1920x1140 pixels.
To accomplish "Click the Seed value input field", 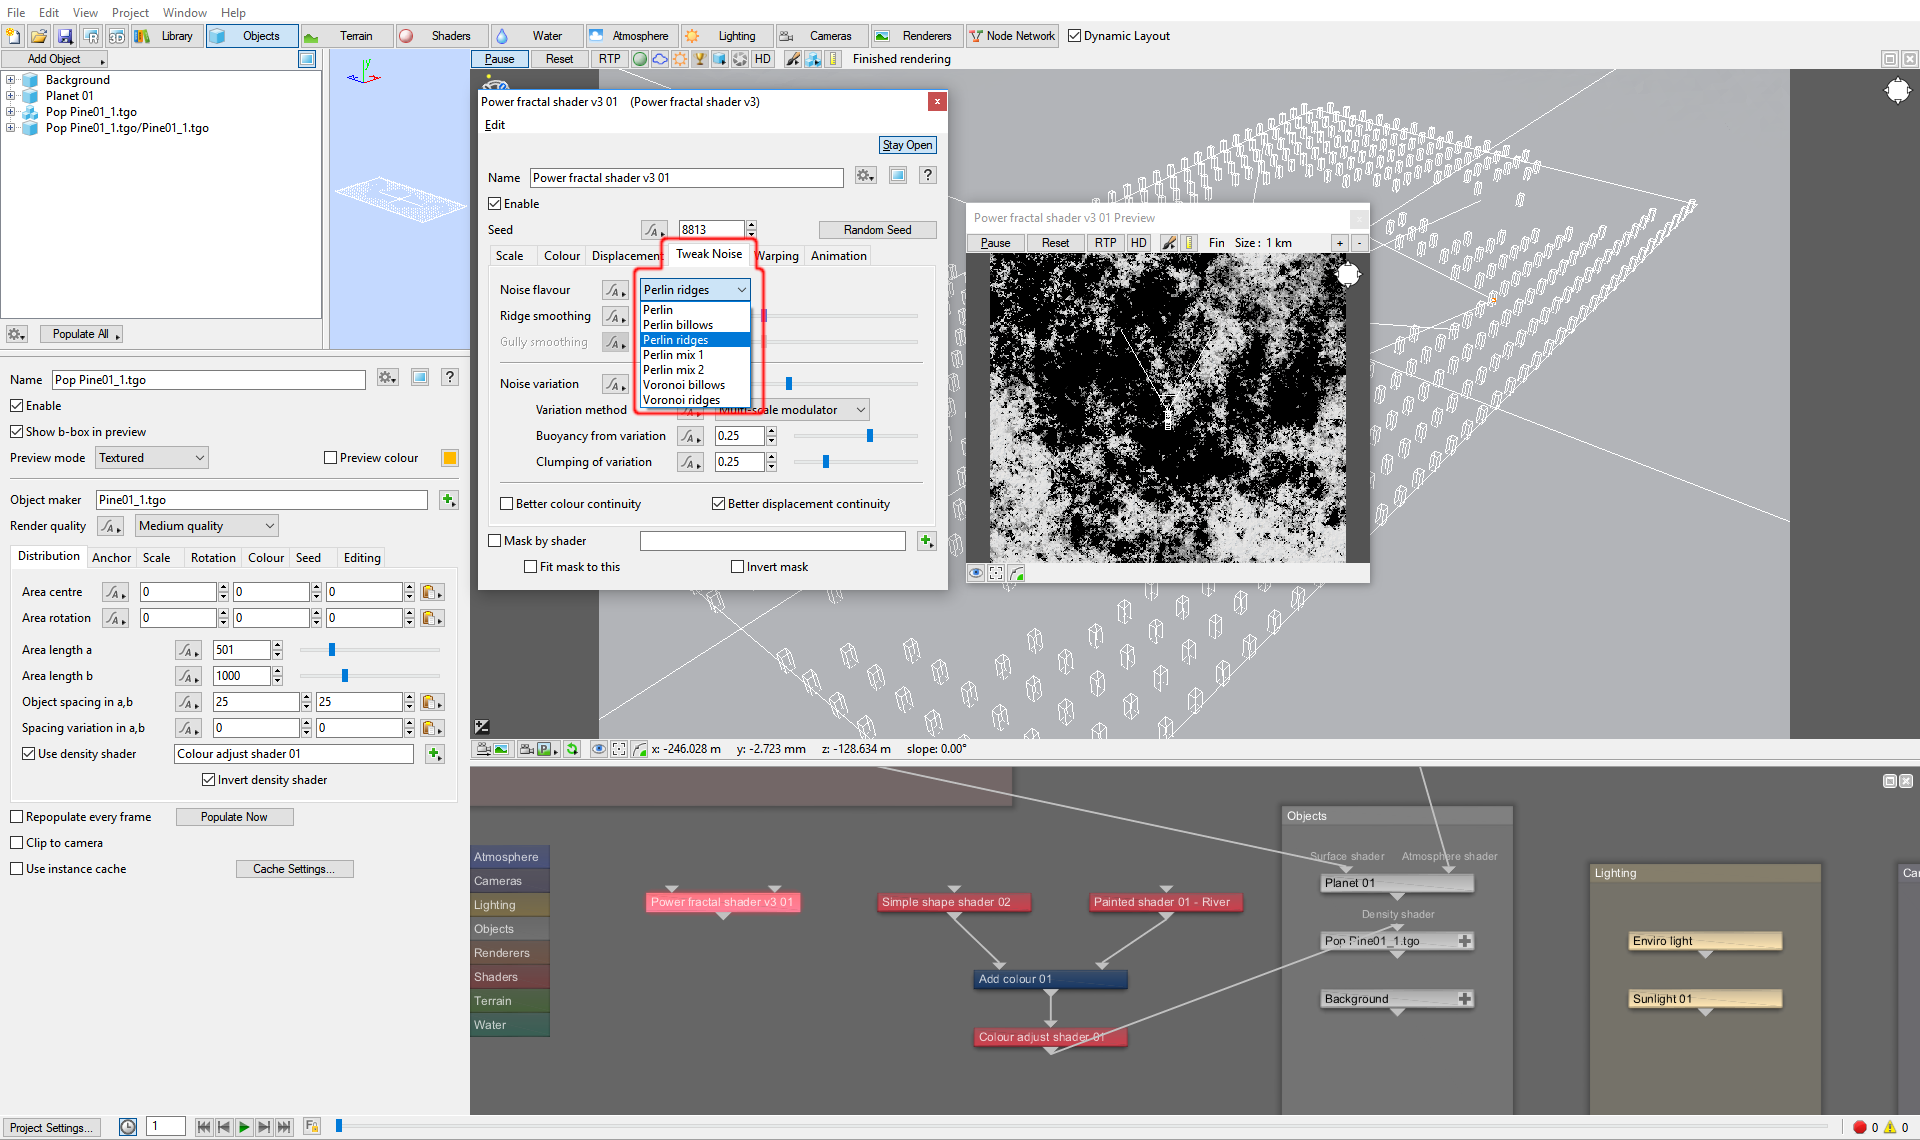I will 711,230.
